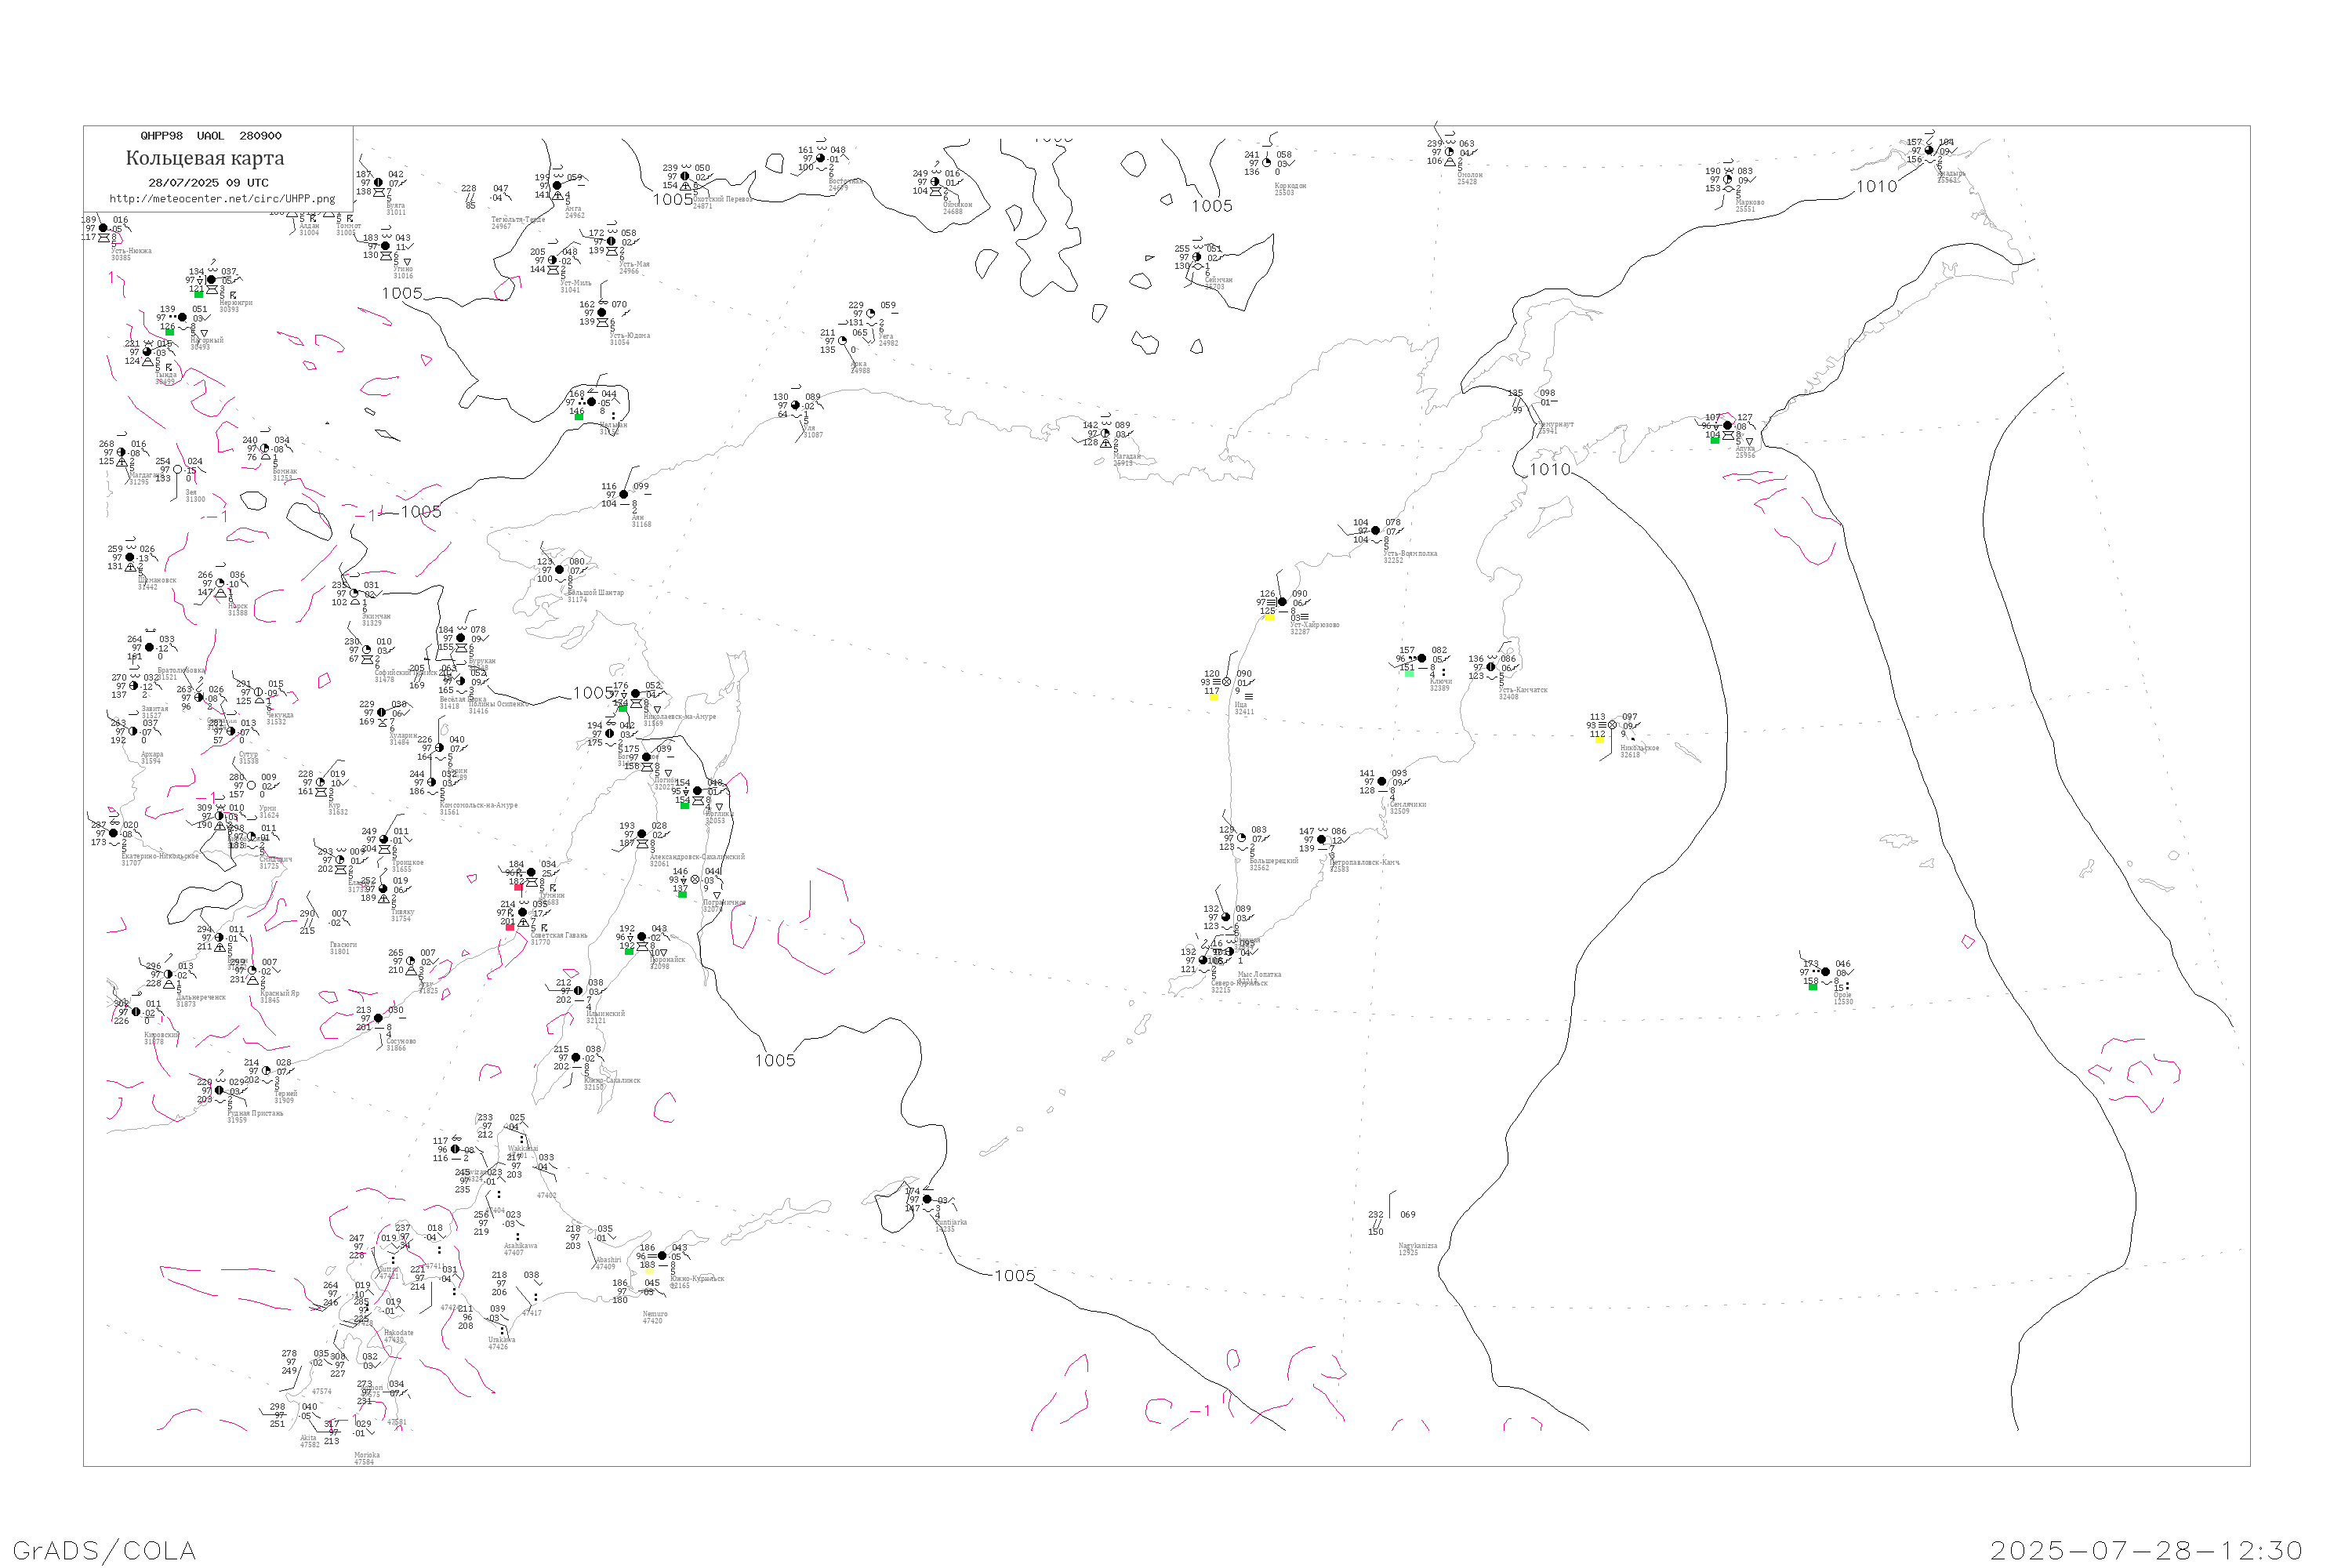Click the green square below Нерюнгри pressure value
This screenshot has height=1568, width=2352.
(198, 295)
